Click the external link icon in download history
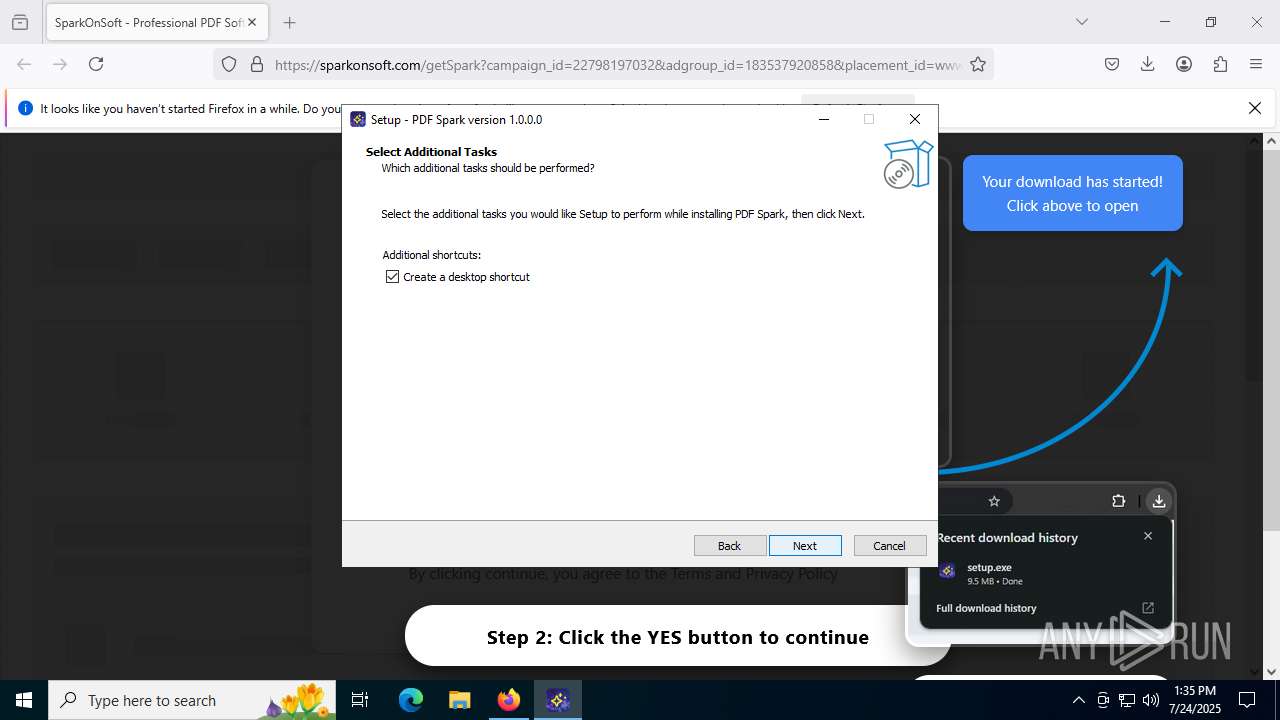 pyautogui.click(x=1148, y=608)
